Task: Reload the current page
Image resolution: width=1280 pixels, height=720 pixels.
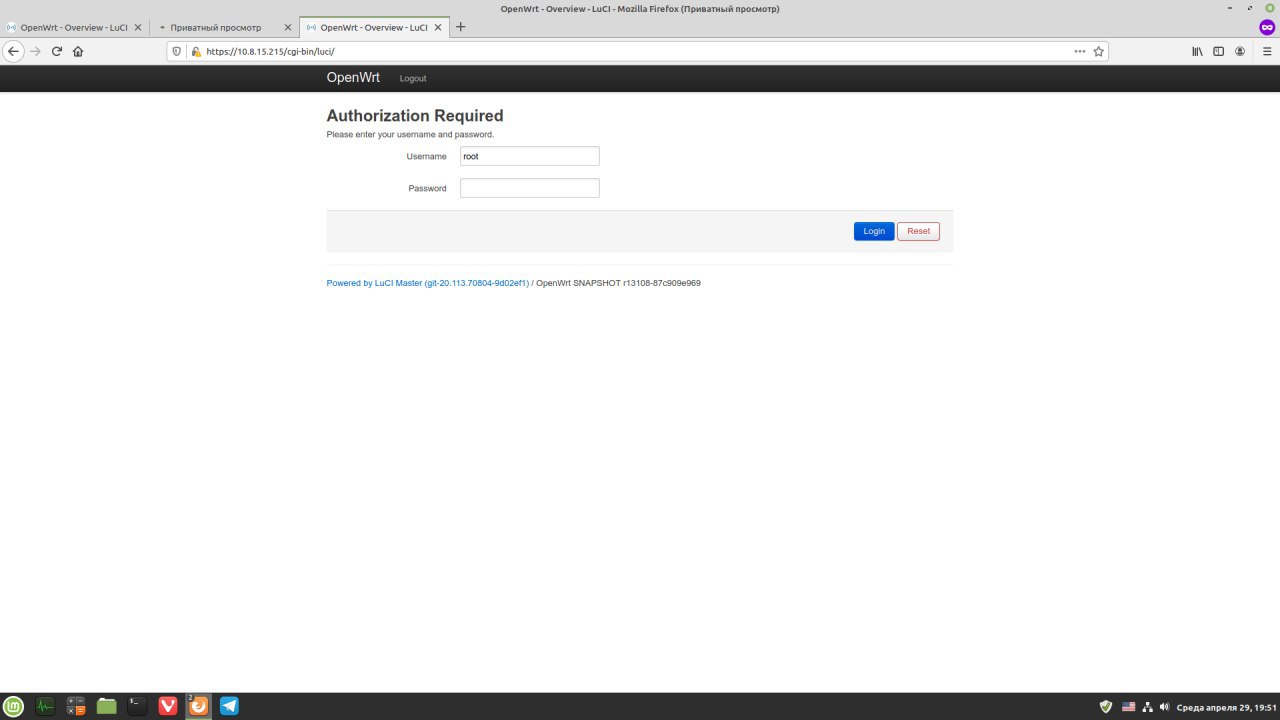Action: coord(57,51)
